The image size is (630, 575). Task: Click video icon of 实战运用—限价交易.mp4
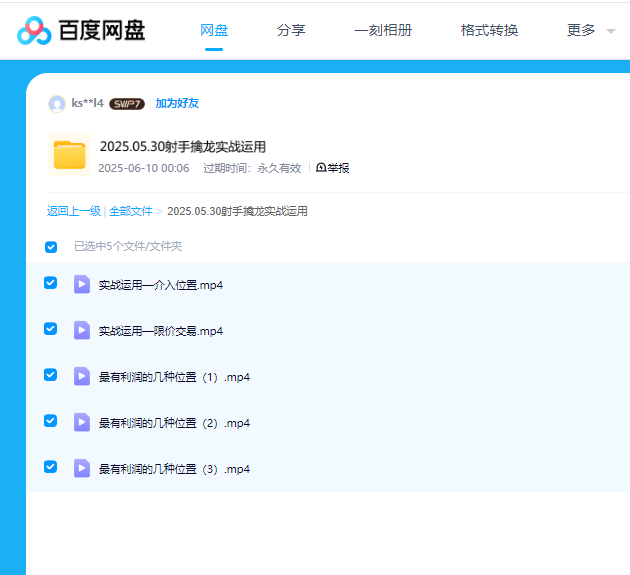pos(82,330)
